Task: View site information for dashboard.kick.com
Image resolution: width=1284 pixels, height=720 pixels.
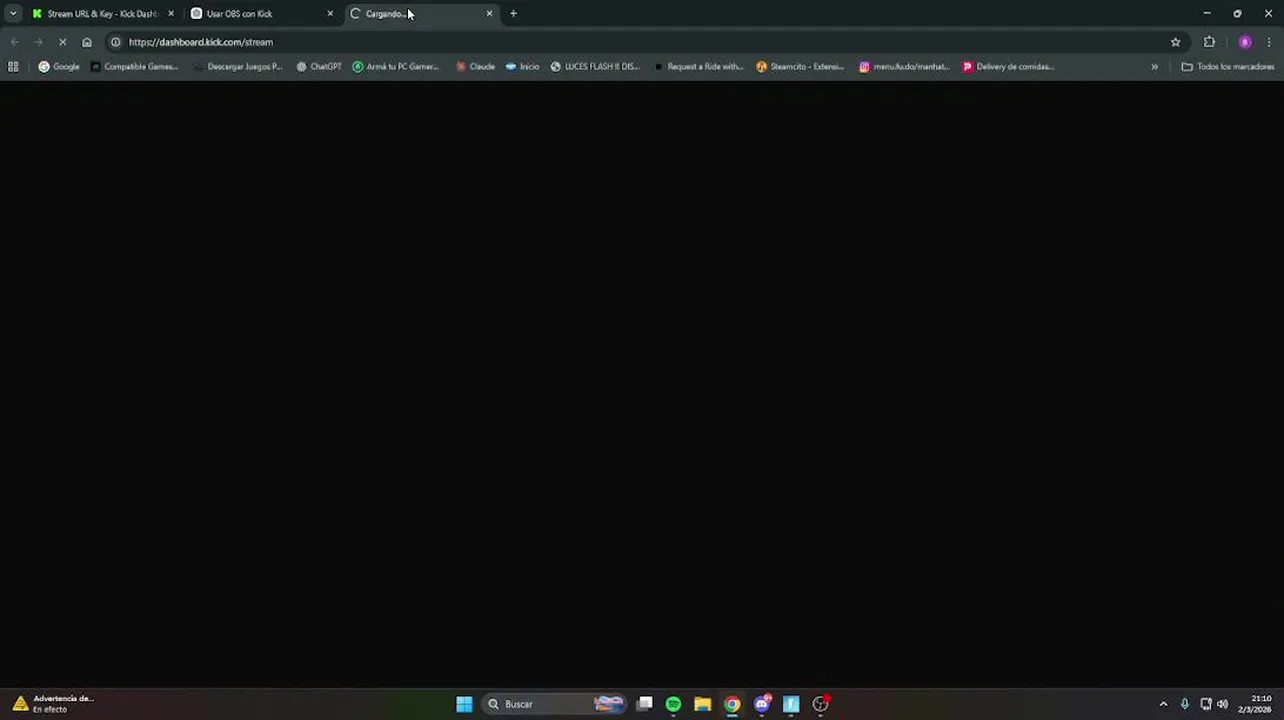Action: pyautogui.click(x=115, y=42)
